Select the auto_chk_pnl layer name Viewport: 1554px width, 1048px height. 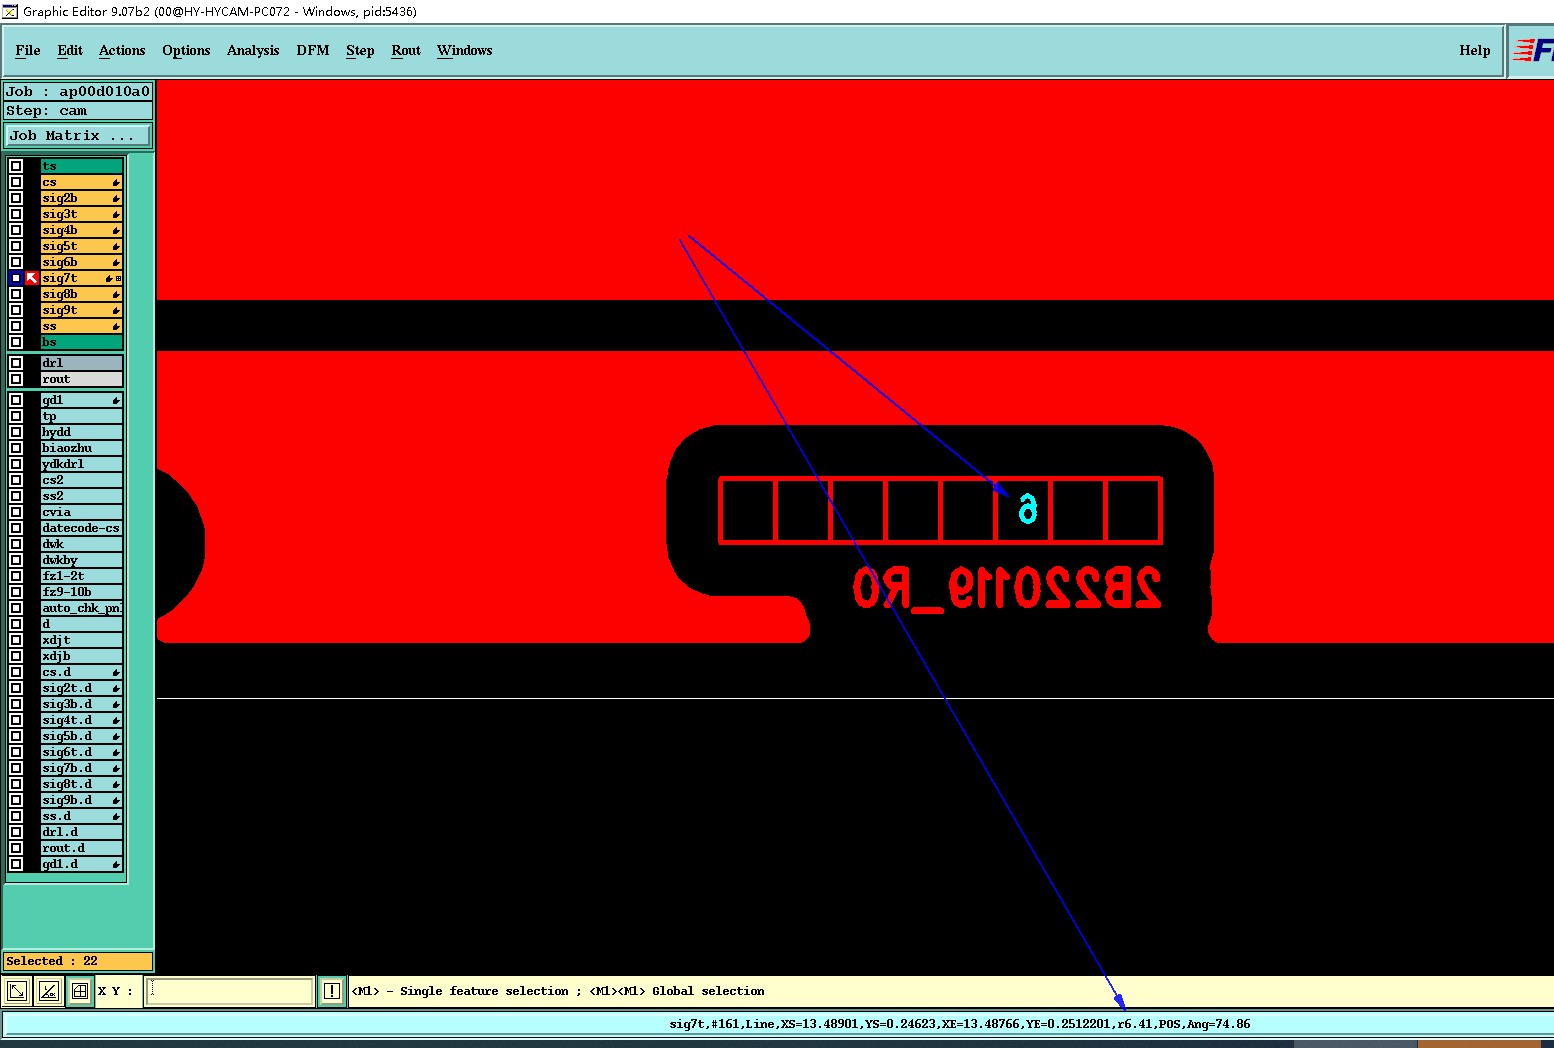coord(81,608)
